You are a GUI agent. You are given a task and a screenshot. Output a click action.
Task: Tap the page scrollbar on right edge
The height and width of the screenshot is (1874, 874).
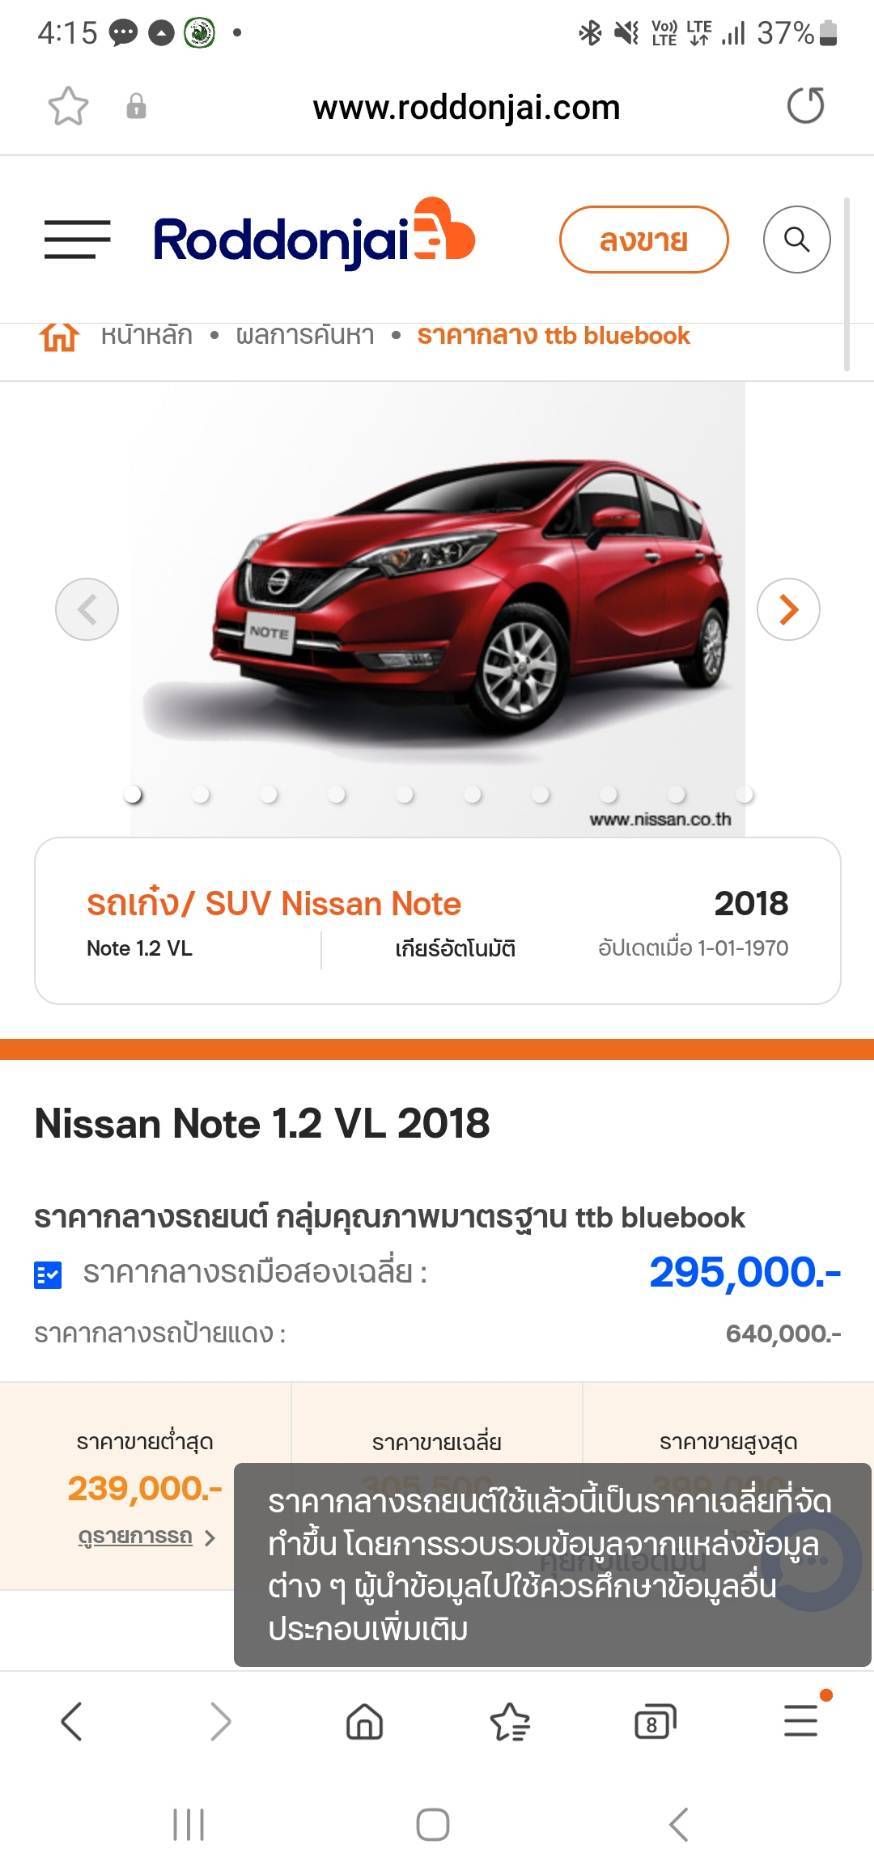coord(847,284)
